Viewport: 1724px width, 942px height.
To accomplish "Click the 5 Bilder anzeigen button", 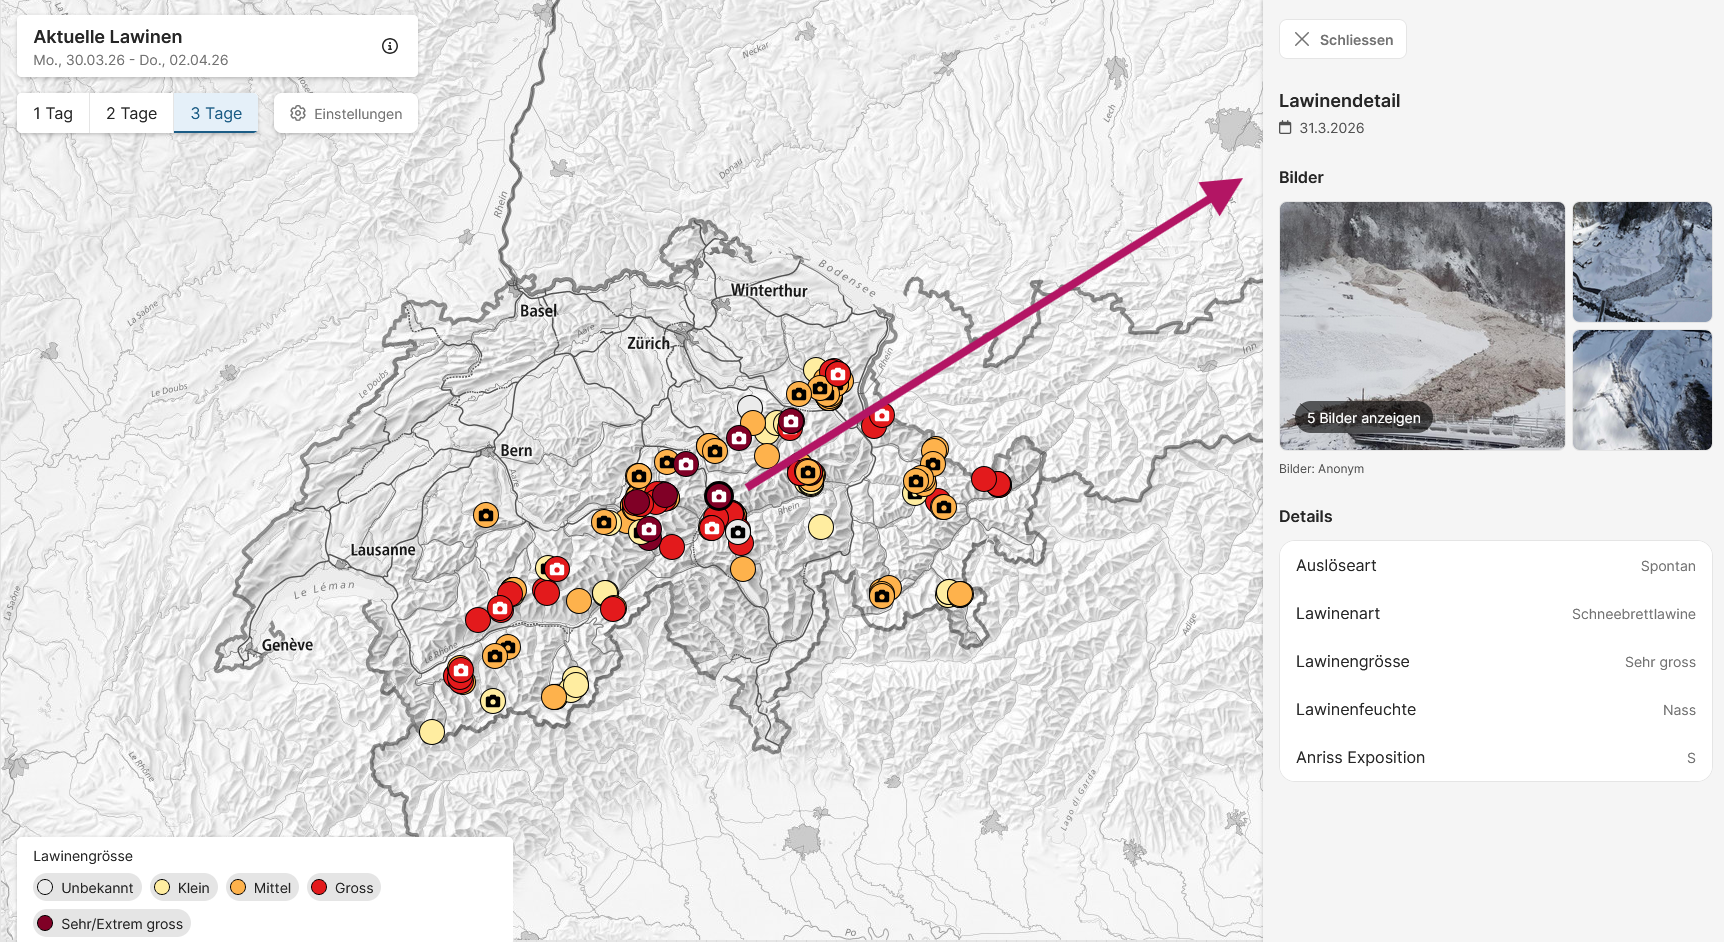I will [x=1363, y=418].
